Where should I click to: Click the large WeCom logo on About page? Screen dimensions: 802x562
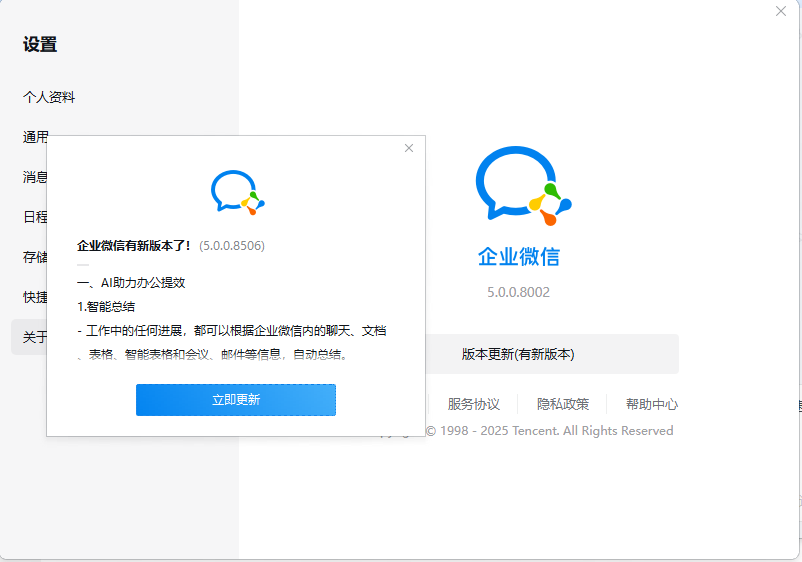tap(521, 184)
